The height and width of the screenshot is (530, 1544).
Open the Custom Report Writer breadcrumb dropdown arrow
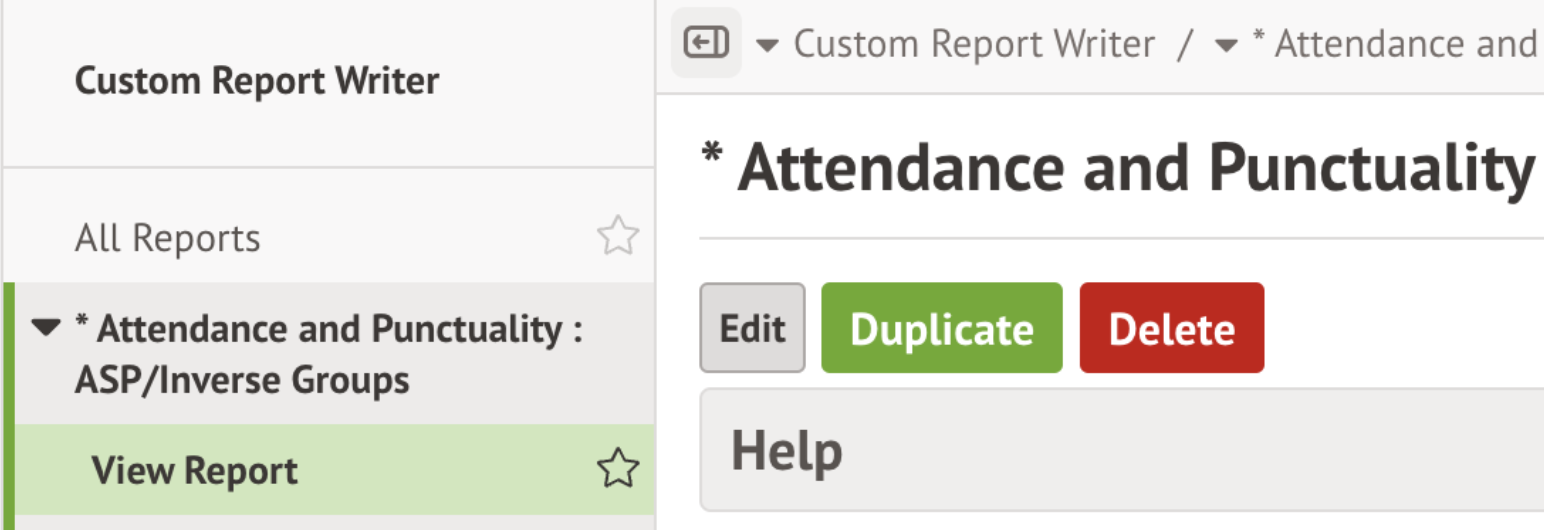tap(767, 45)
